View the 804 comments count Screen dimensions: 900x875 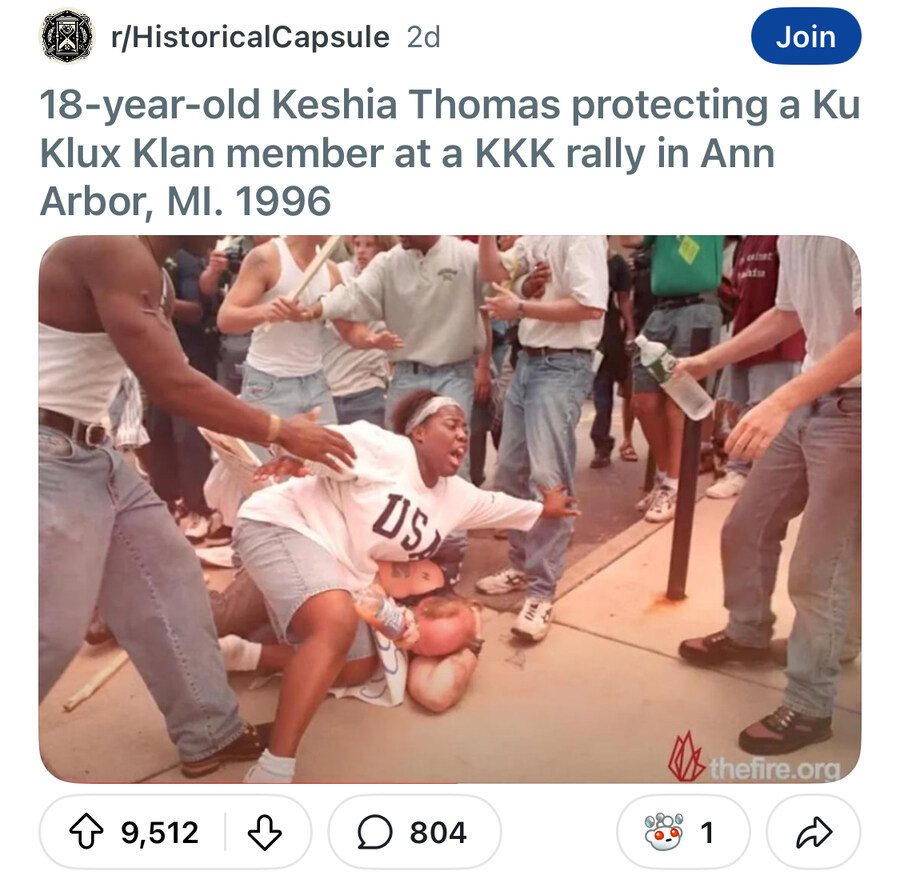(x=439, y=833)
